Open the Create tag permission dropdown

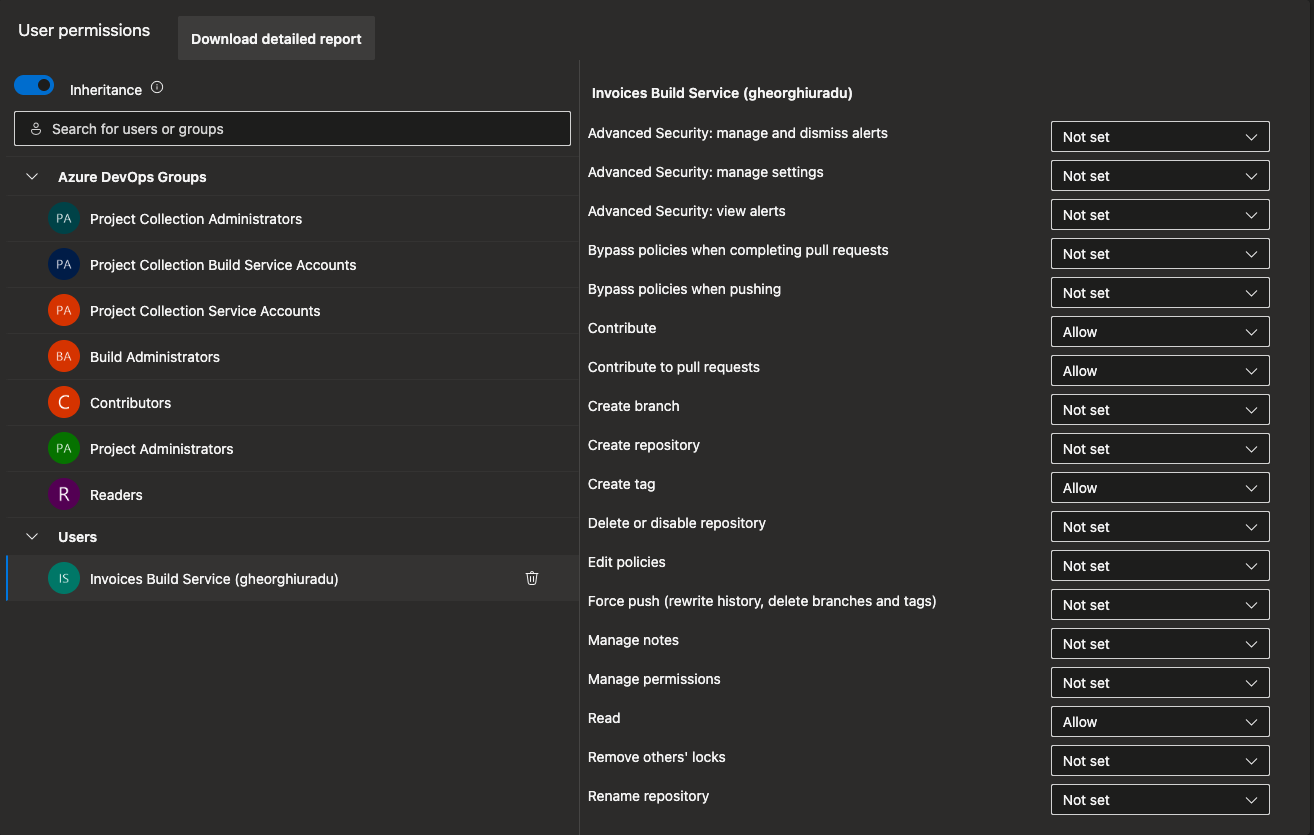coord(1160,487)
